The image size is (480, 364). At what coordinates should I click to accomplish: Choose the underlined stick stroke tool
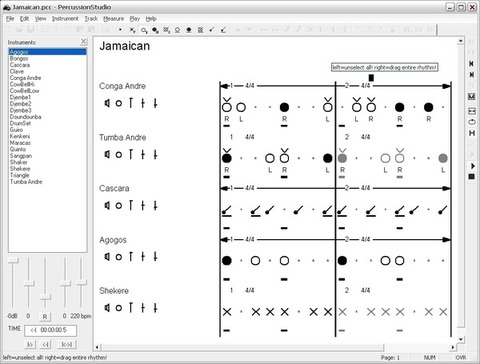tap(223, 30)
